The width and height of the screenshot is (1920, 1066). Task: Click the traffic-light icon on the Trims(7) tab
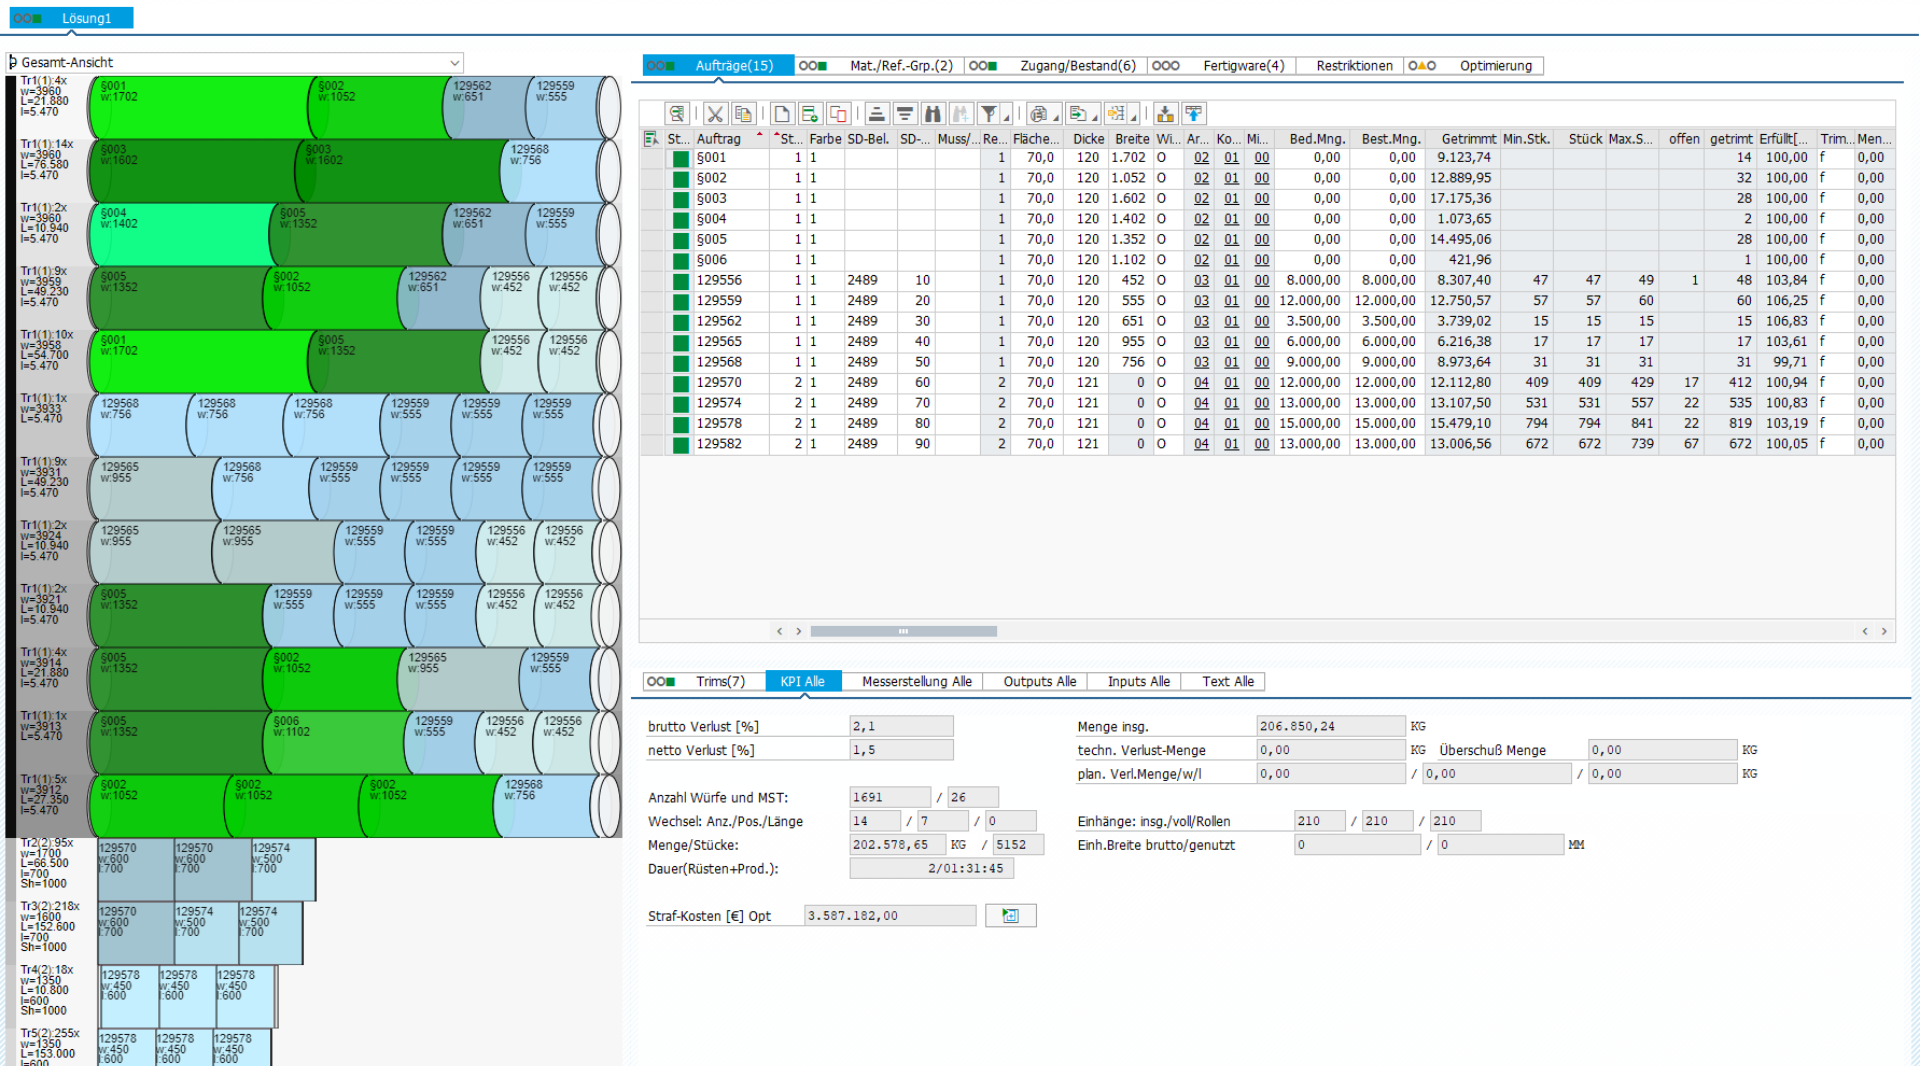(661, 682)
